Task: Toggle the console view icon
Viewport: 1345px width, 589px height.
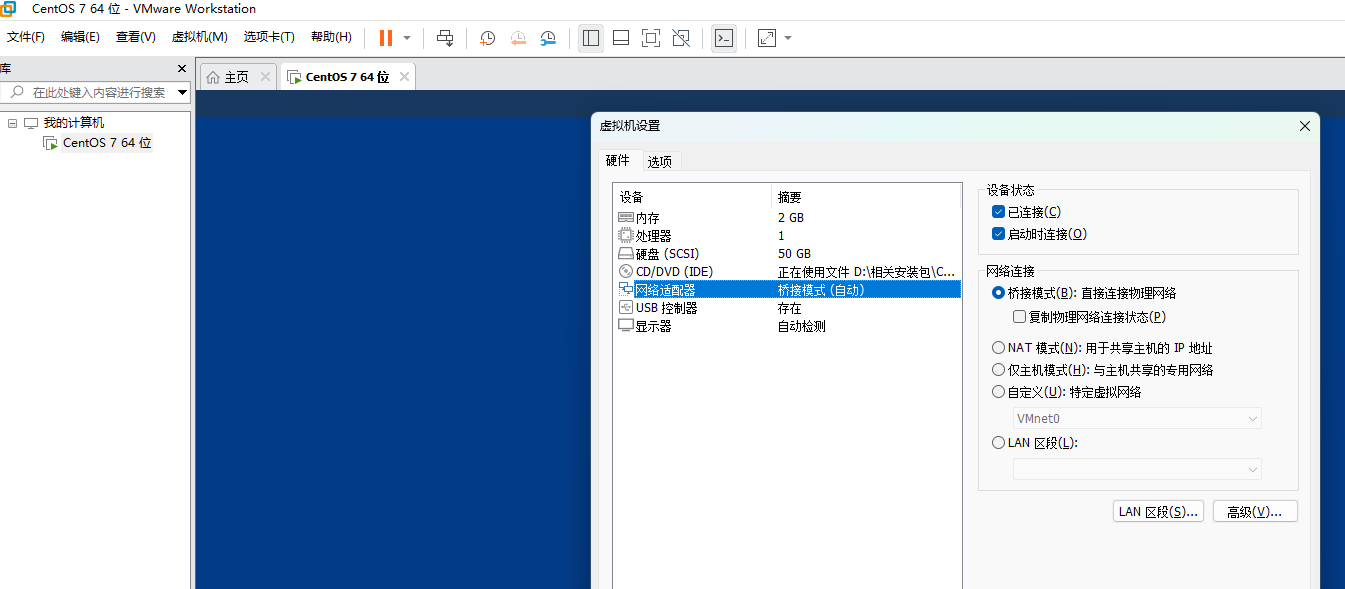Action: 724,38
